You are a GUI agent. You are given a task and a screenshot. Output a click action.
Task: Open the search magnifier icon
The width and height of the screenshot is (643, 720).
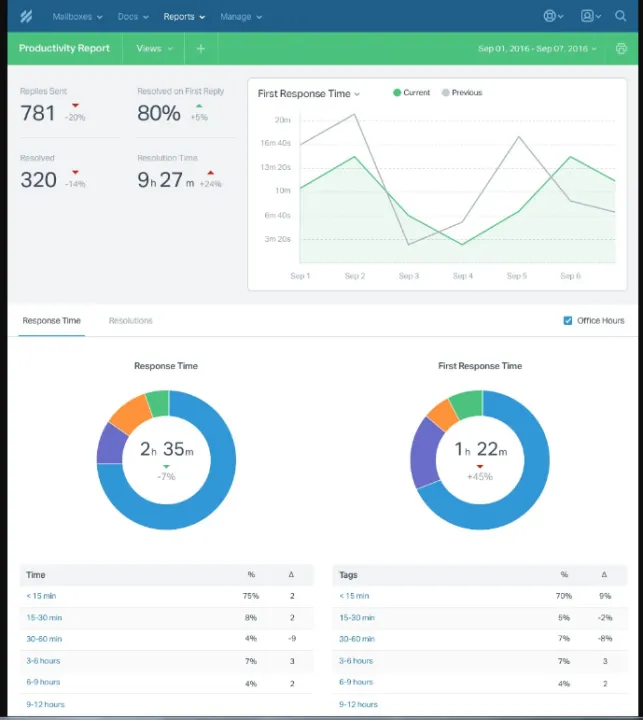[621, 16]
